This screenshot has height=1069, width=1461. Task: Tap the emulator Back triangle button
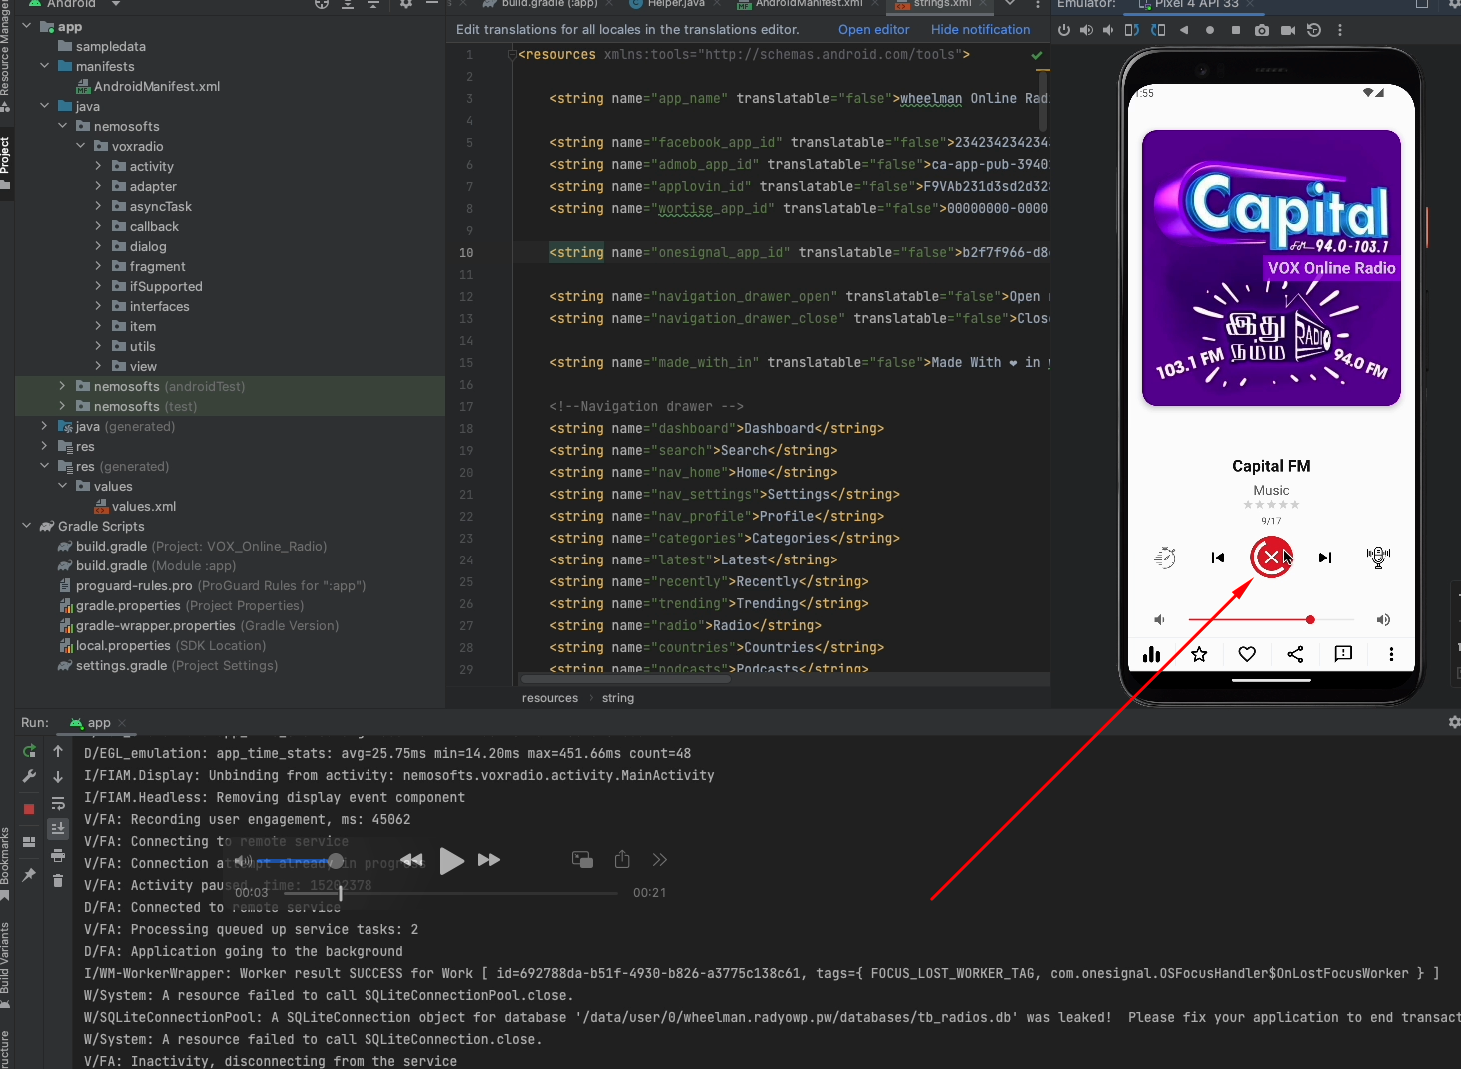(x=1184, y=30)
